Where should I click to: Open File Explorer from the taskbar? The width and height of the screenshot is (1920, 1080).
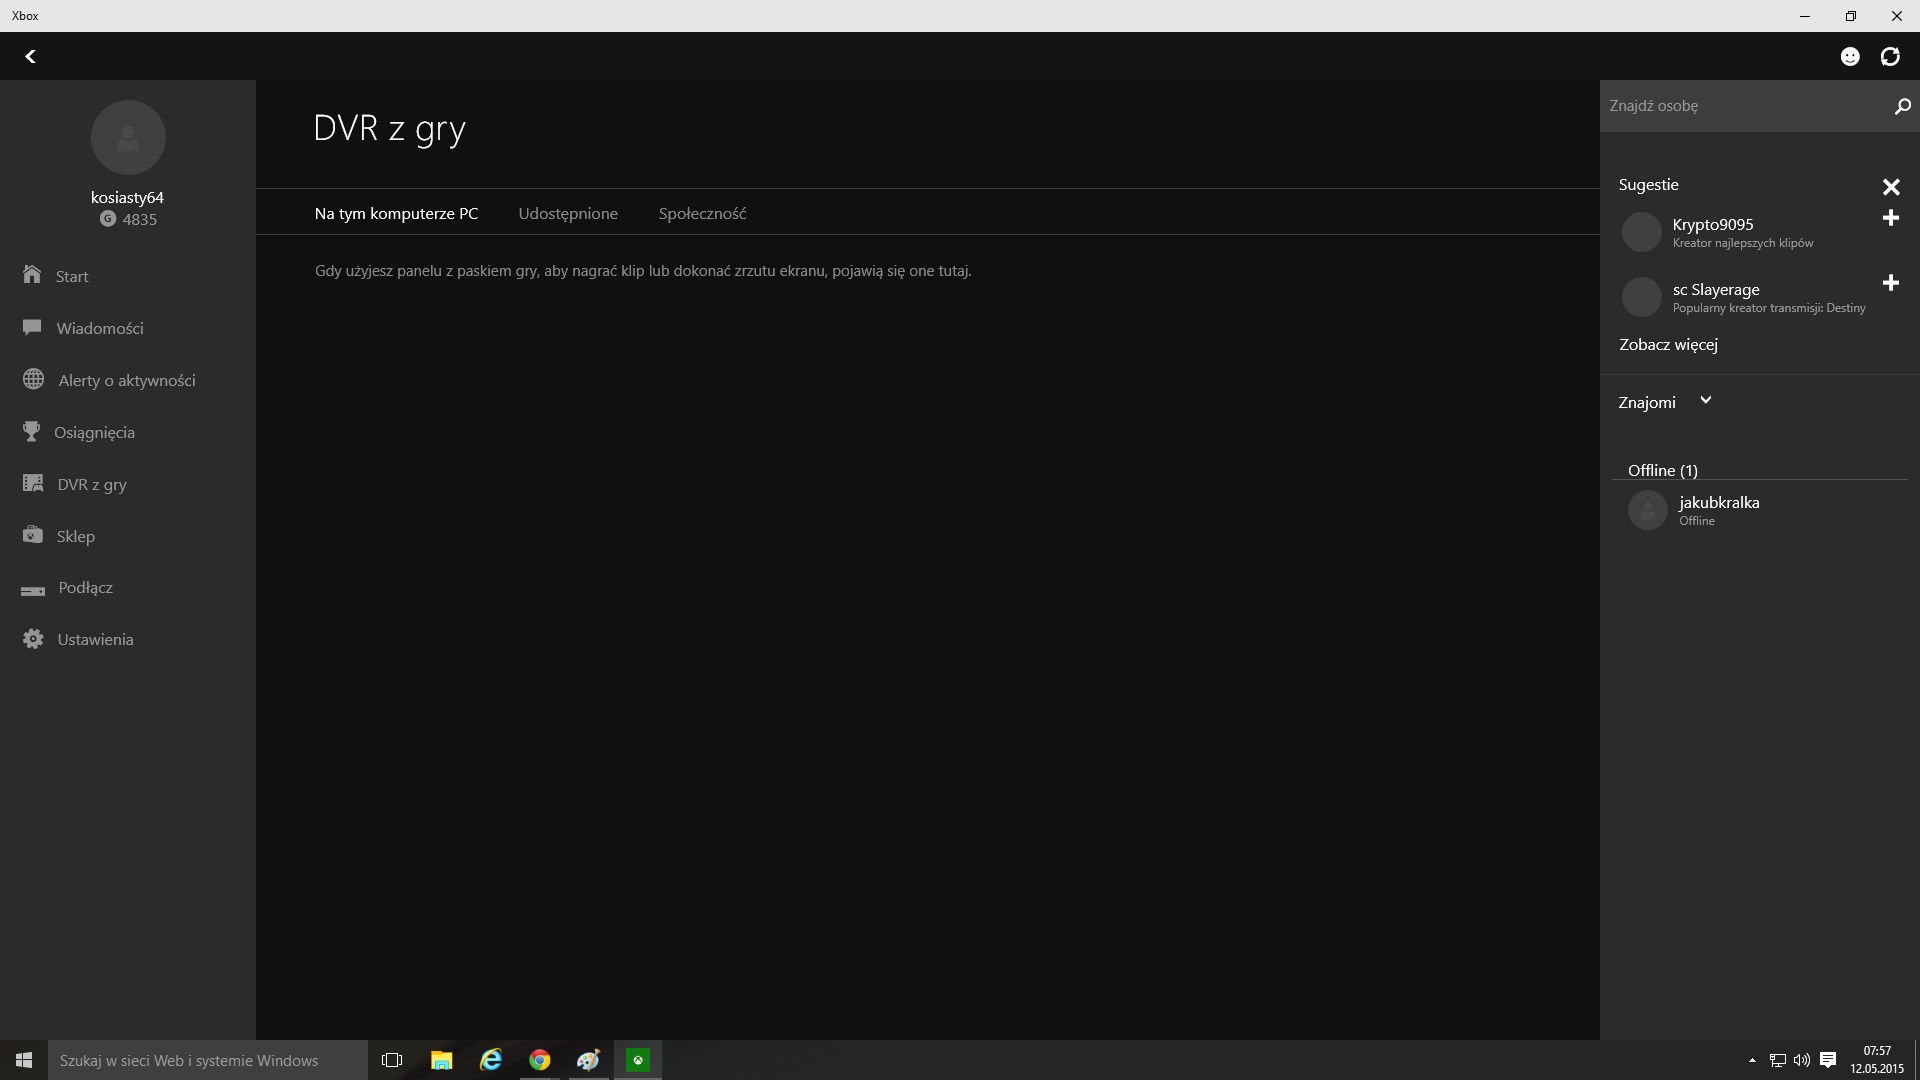tap(441, 1060)
